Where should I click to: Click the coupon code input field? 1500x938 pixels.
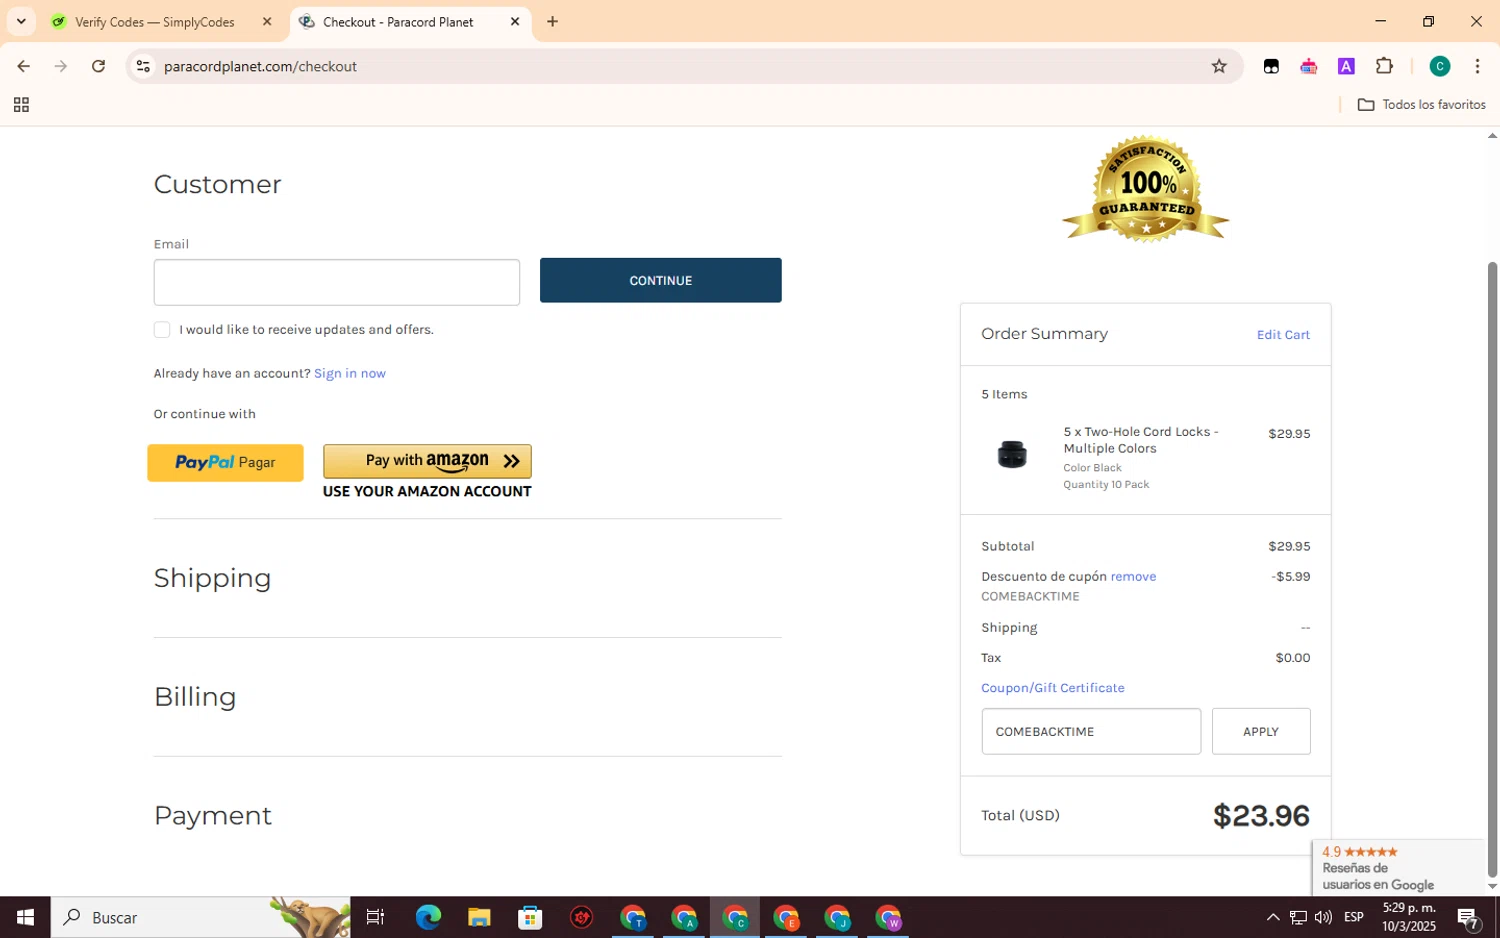(x=1091, y=731)
